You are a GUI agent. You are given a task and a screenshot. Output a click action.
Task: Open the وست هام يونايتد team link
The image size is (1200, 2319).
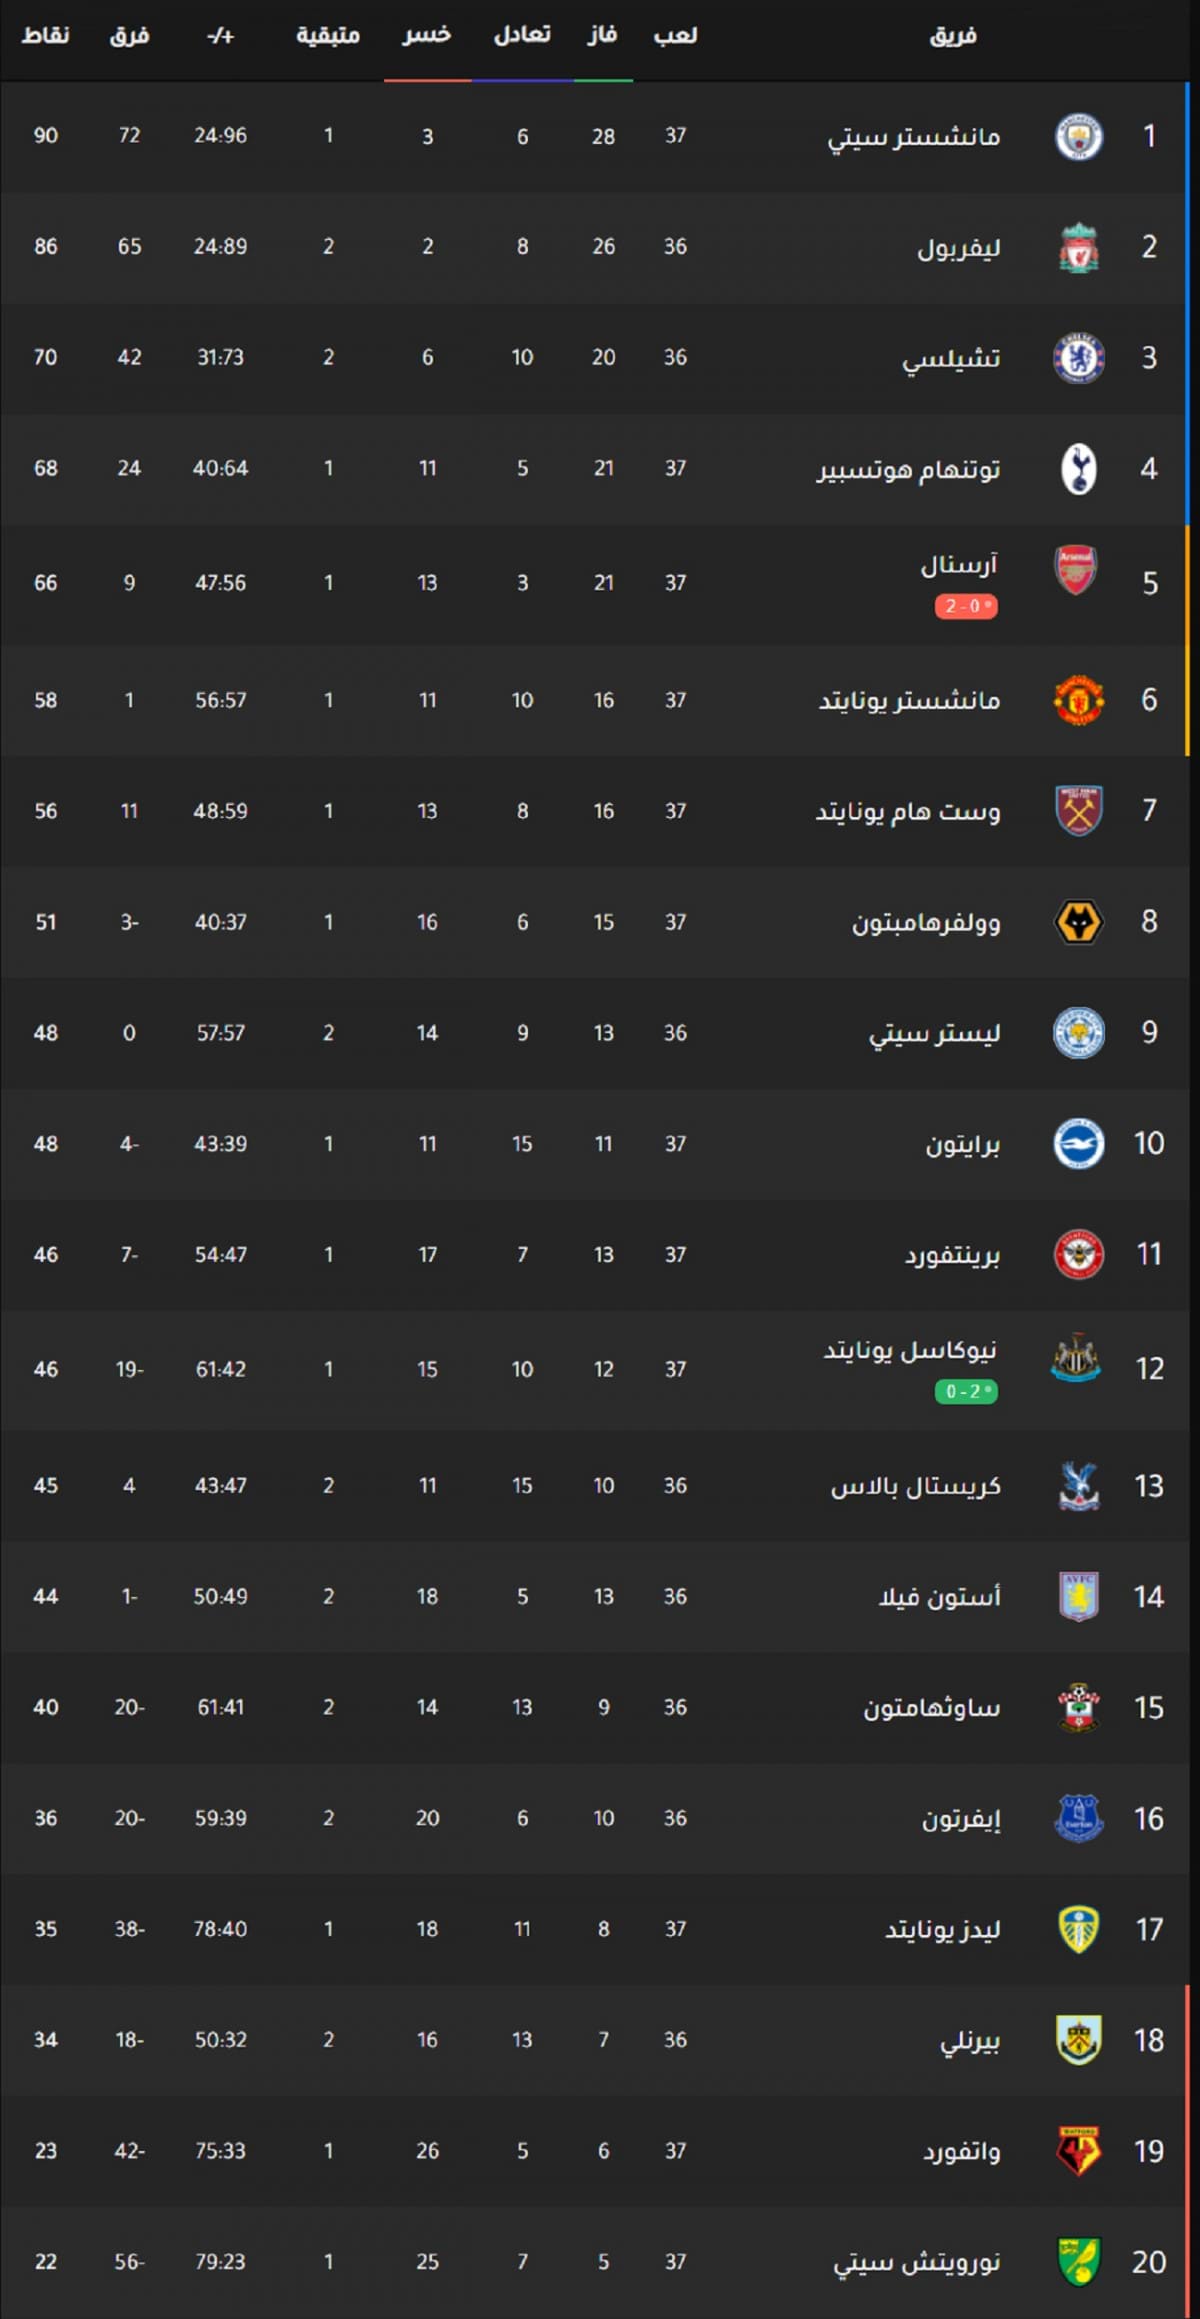click(908, 811)
